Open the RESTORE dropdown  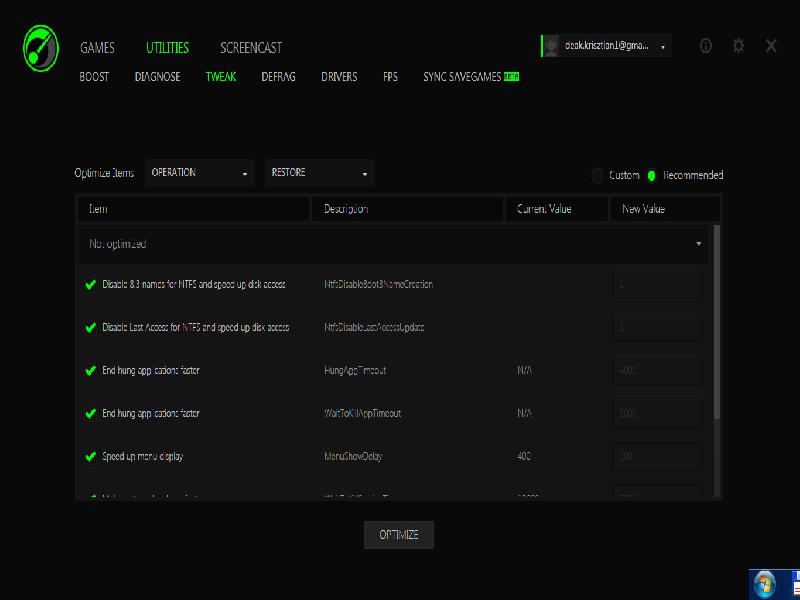[x=319, y=173]
